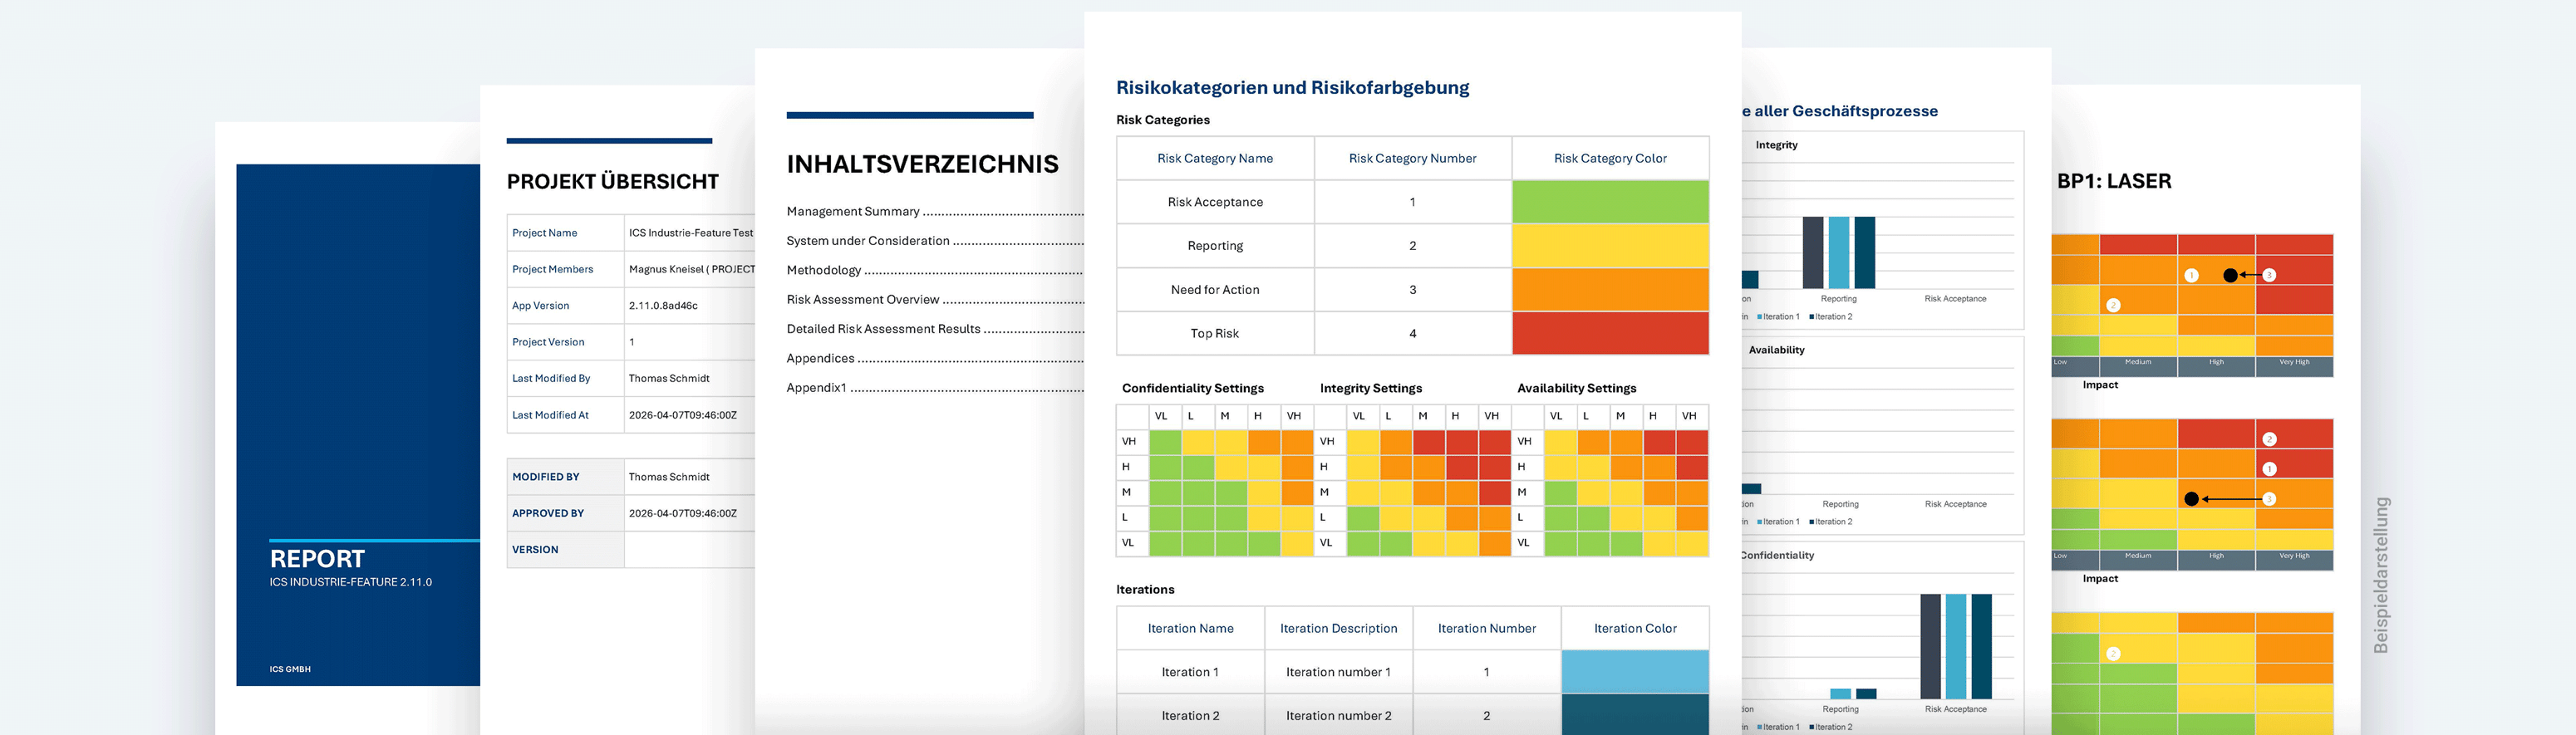Click the Iterations section heading
The width and height of the screenshot is (2576, 735).
point(1145,590)
